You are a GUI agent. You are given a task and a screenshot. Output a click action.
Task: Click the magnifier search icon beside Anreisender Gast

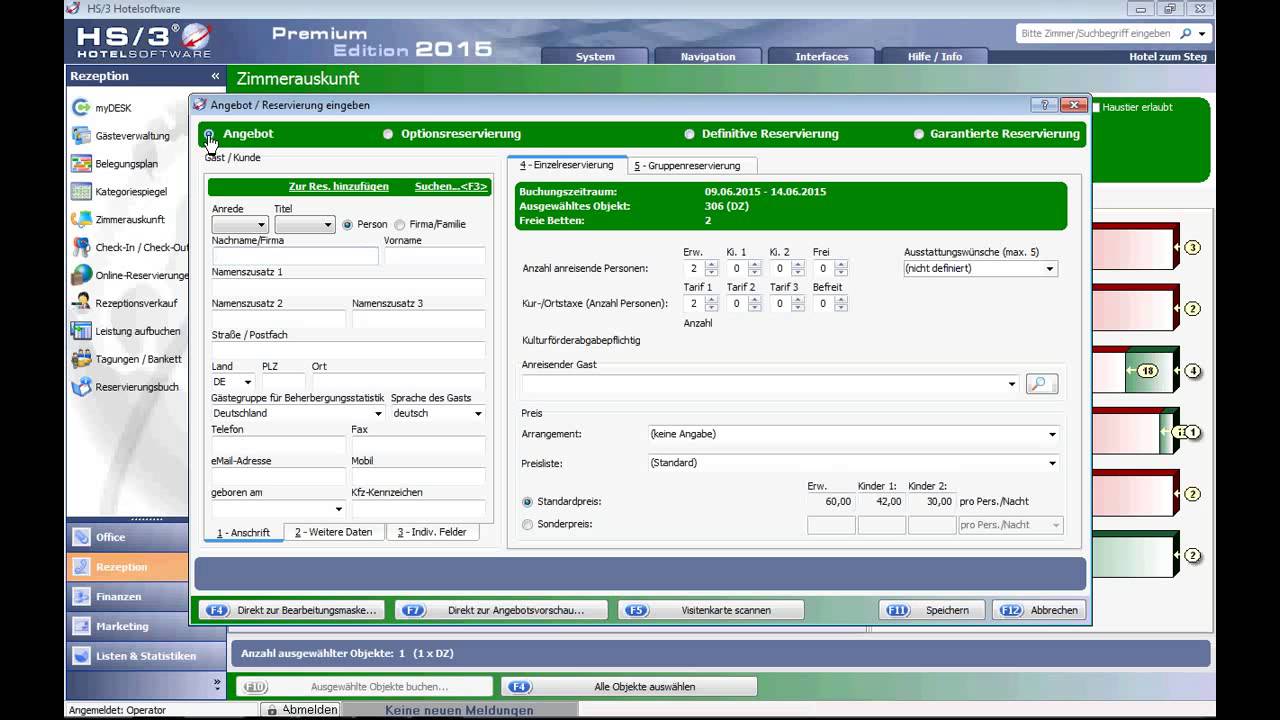(x=1041, y=384)
